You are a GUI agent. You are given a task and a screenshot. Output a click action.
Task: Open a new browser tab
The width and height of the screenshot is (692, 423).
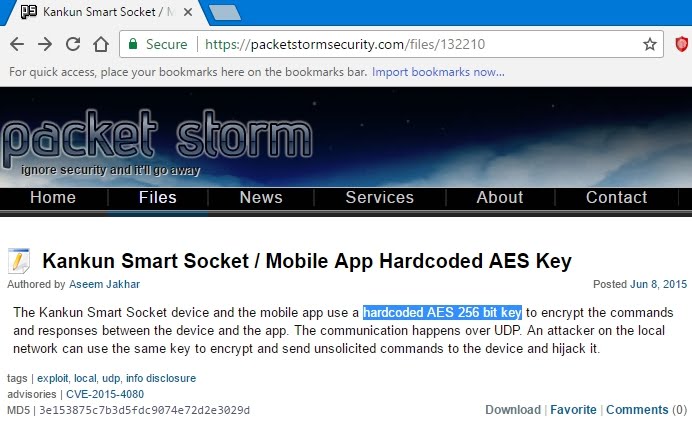225,12
